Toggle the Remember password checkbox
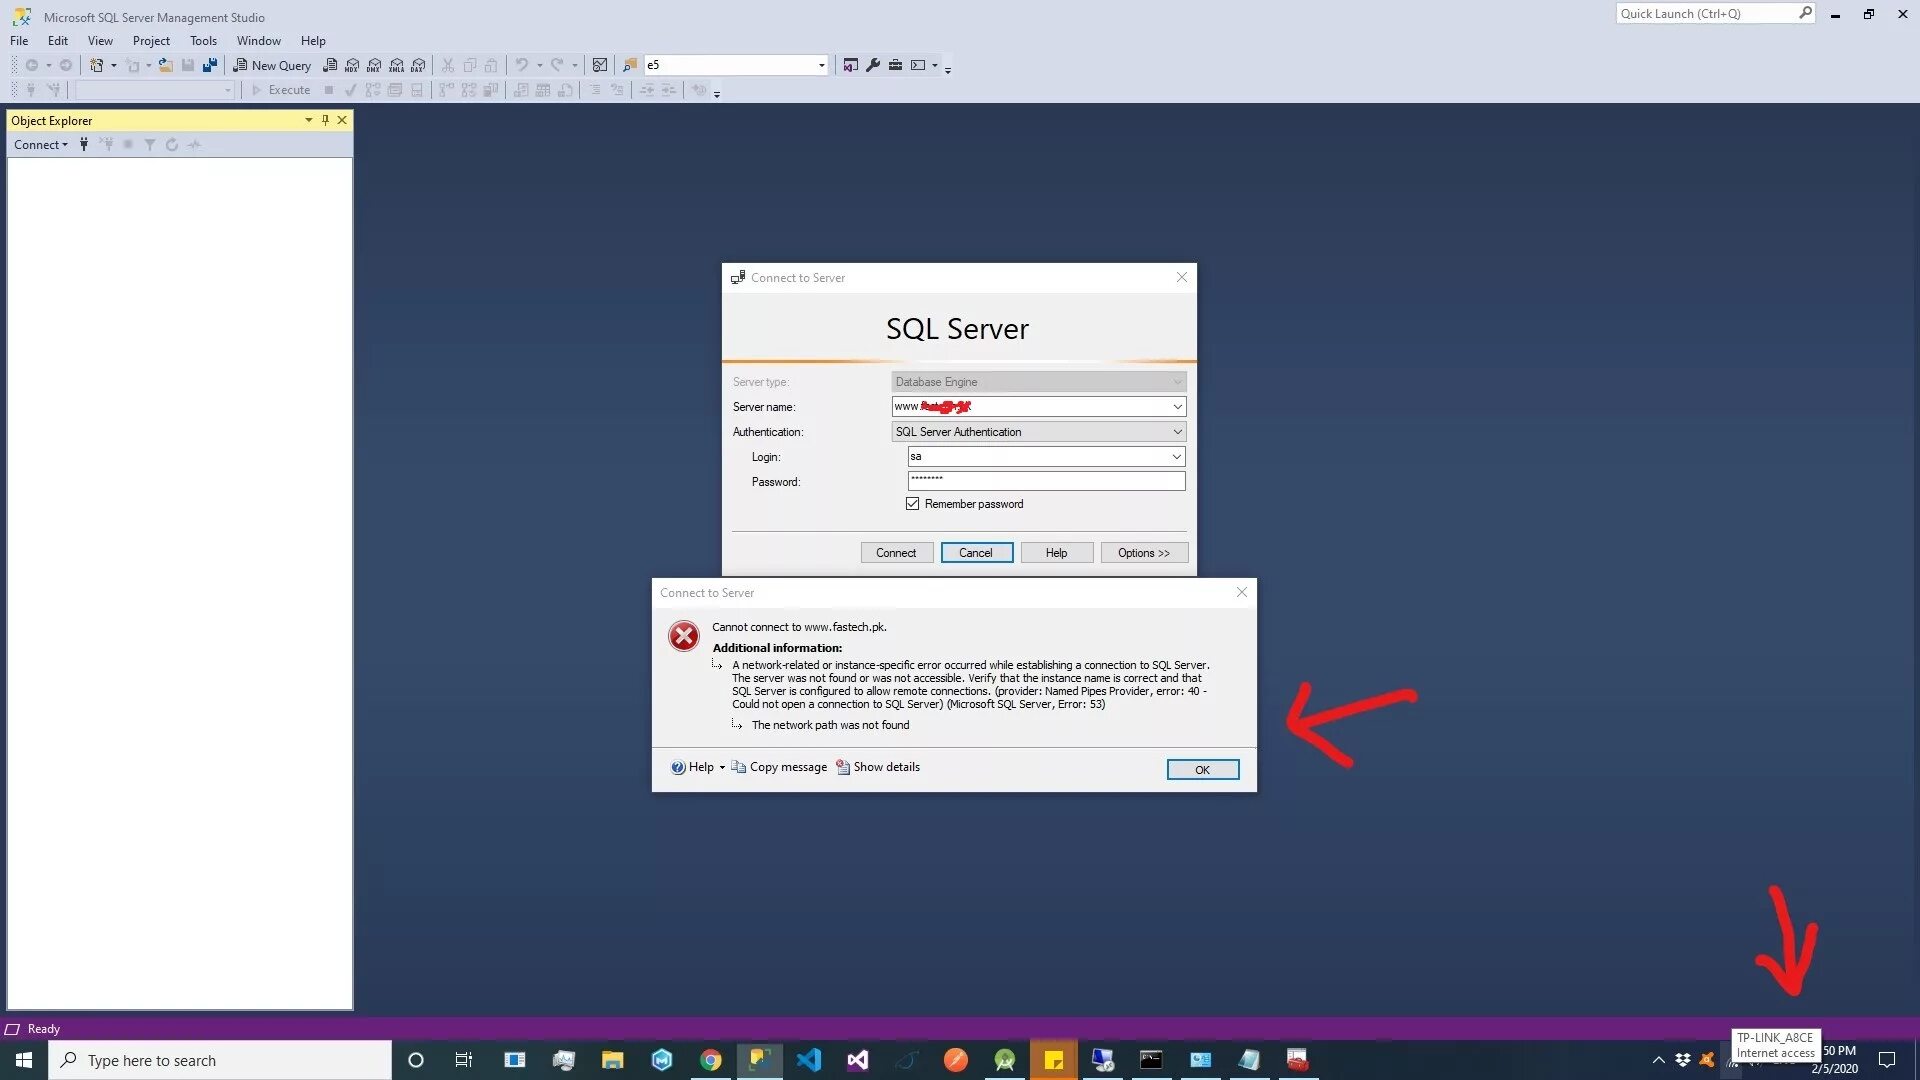Screen dimensions: 1920x1080 tap(913, 504)
